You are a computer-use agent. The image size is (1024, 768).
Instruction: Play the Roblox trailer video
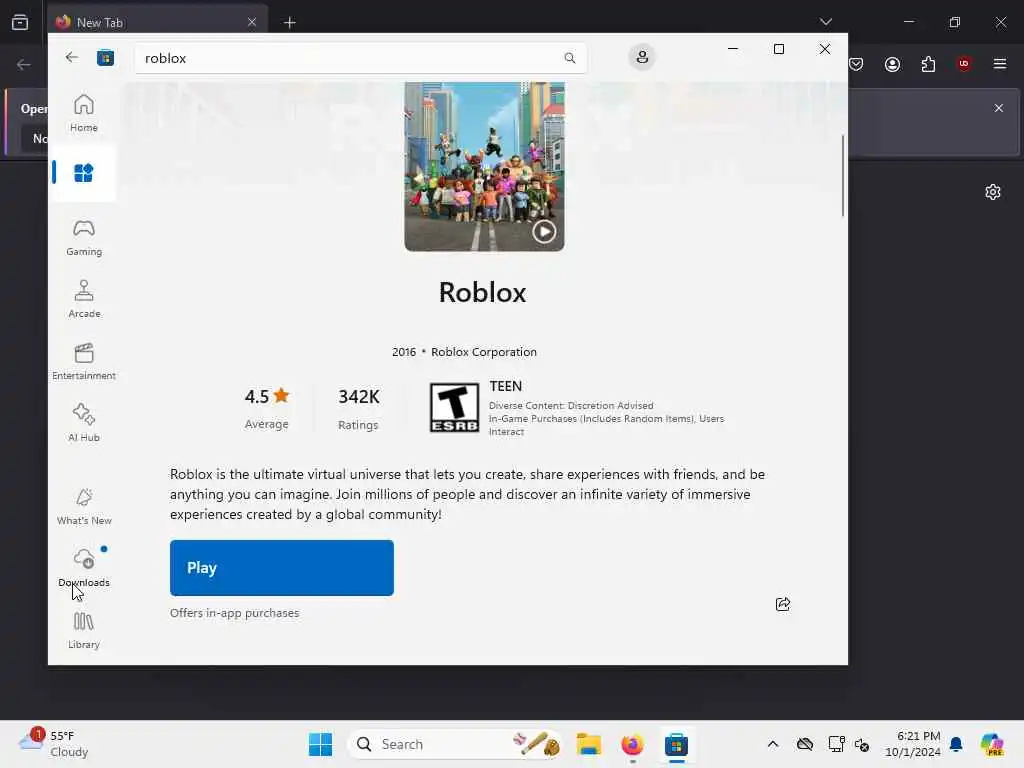(544, 231)
